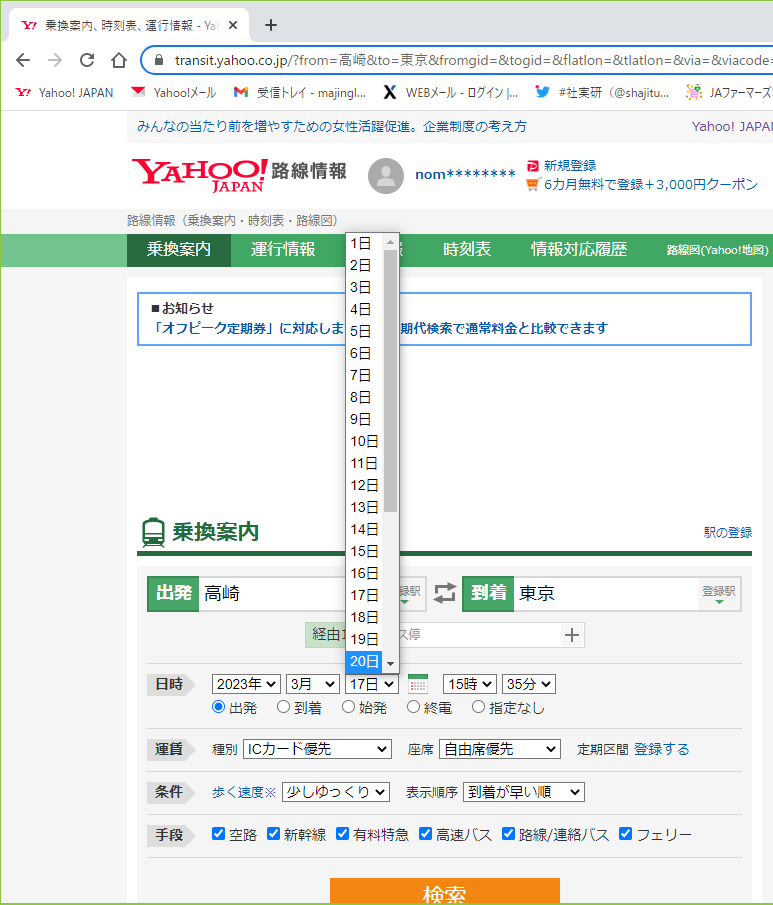Uncheck 高速バス checkbox
Image resolution: width=773 pixels, height=905 pixels.
click(425, 833)
